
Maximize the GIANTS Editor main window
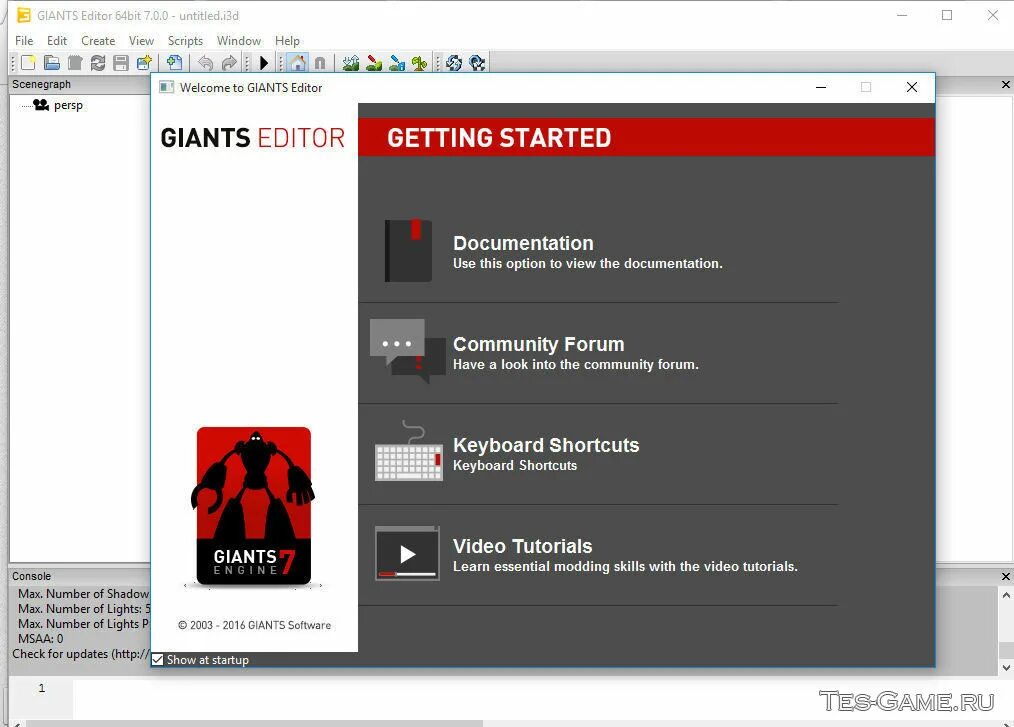(x=947, y=15)
